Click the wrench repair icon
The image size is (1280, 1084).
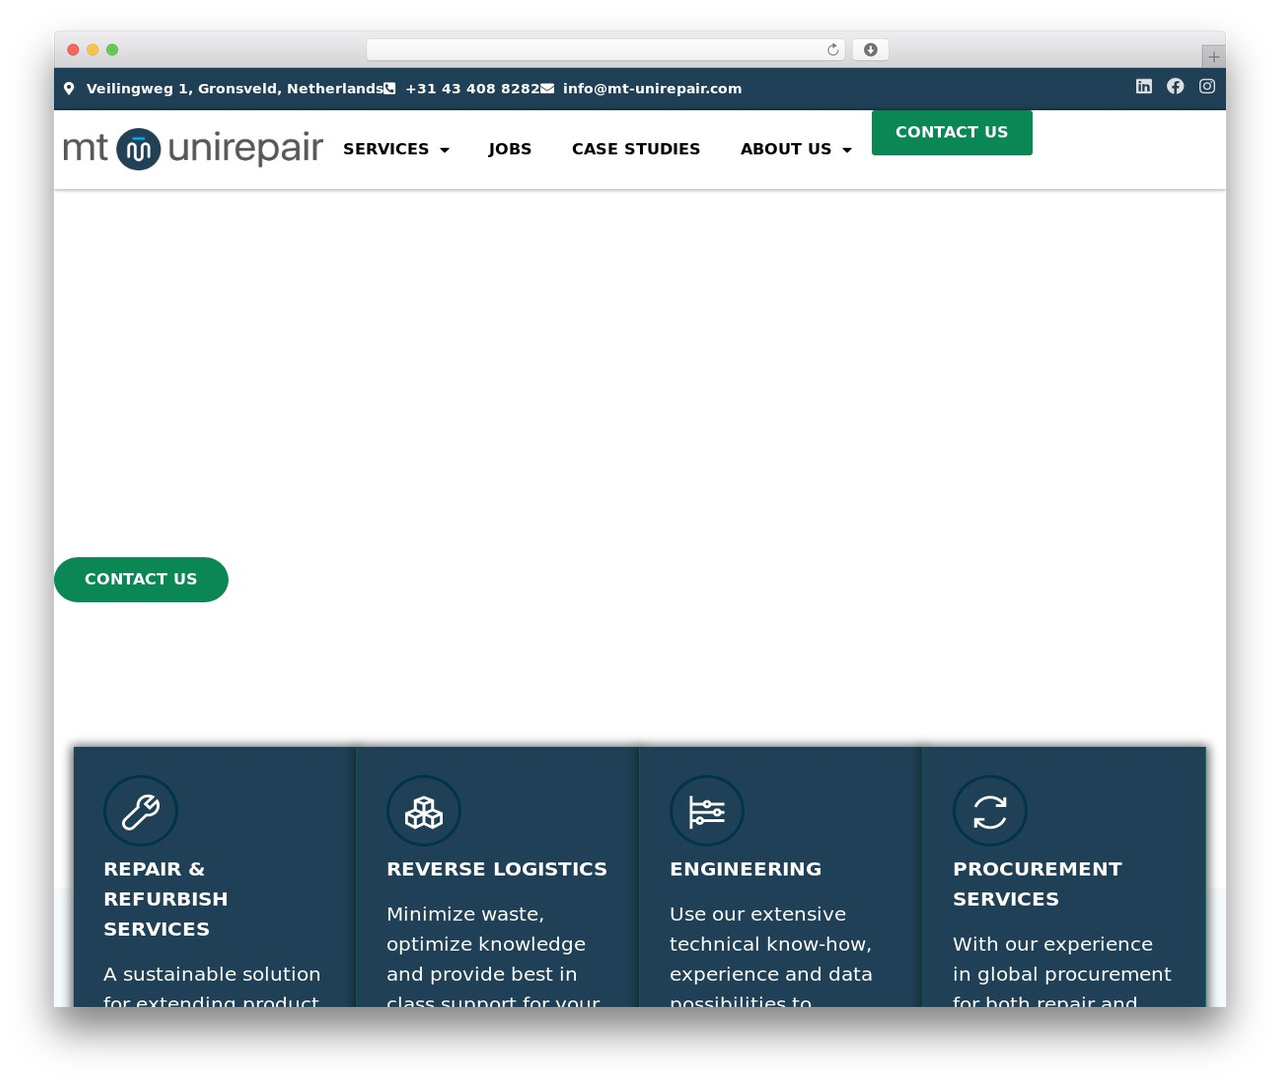[x=141, y=811]
